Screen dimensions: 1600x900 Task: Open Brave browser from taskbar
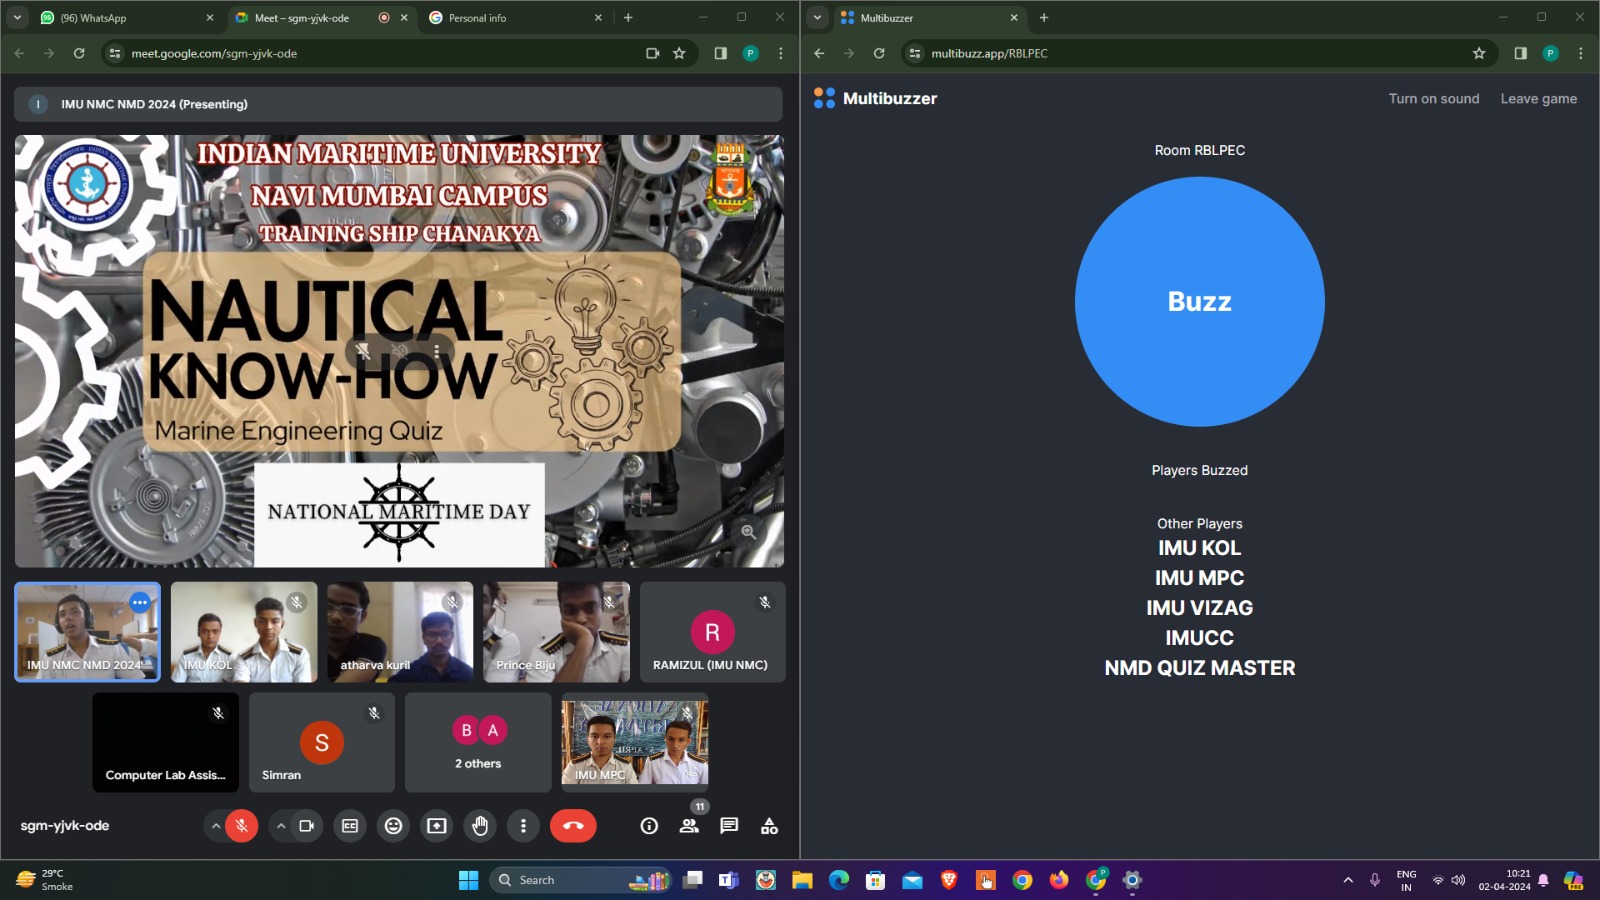(949, 880)
